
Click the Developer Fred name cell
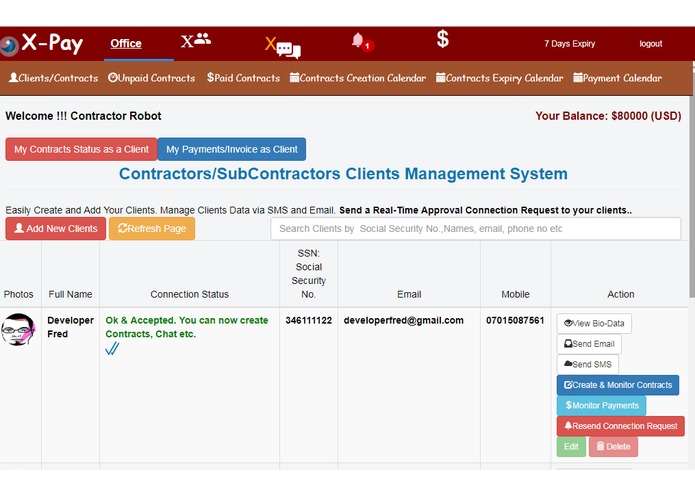coord(70,327)
